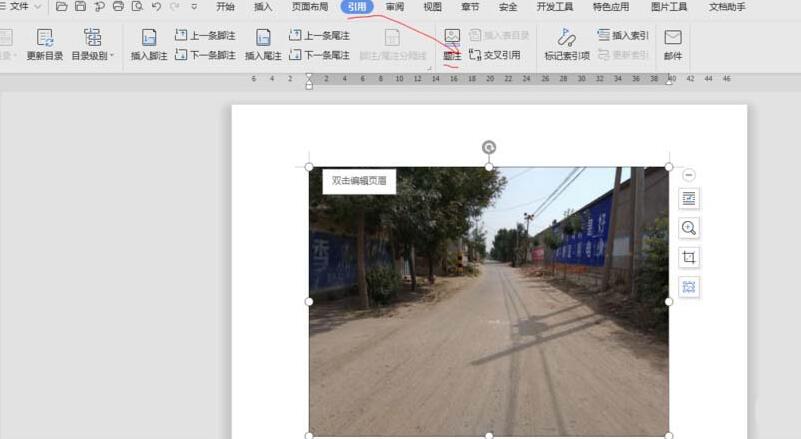Click Update Table of Contents (更新目录)

pos(45,45)
